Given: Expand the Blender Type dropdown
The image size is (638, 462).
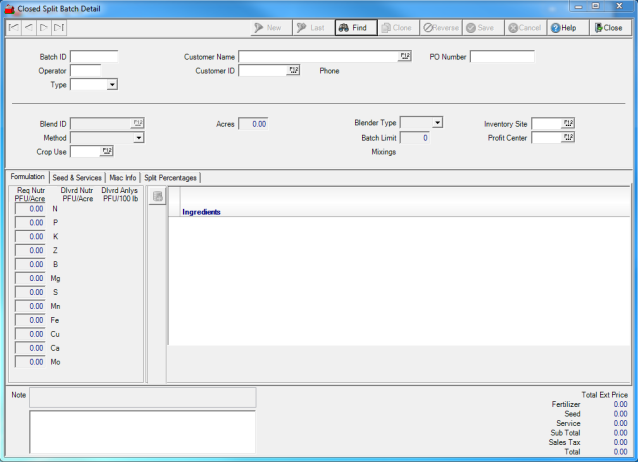Looking at the screenshot, I should (x=437, y=123).
